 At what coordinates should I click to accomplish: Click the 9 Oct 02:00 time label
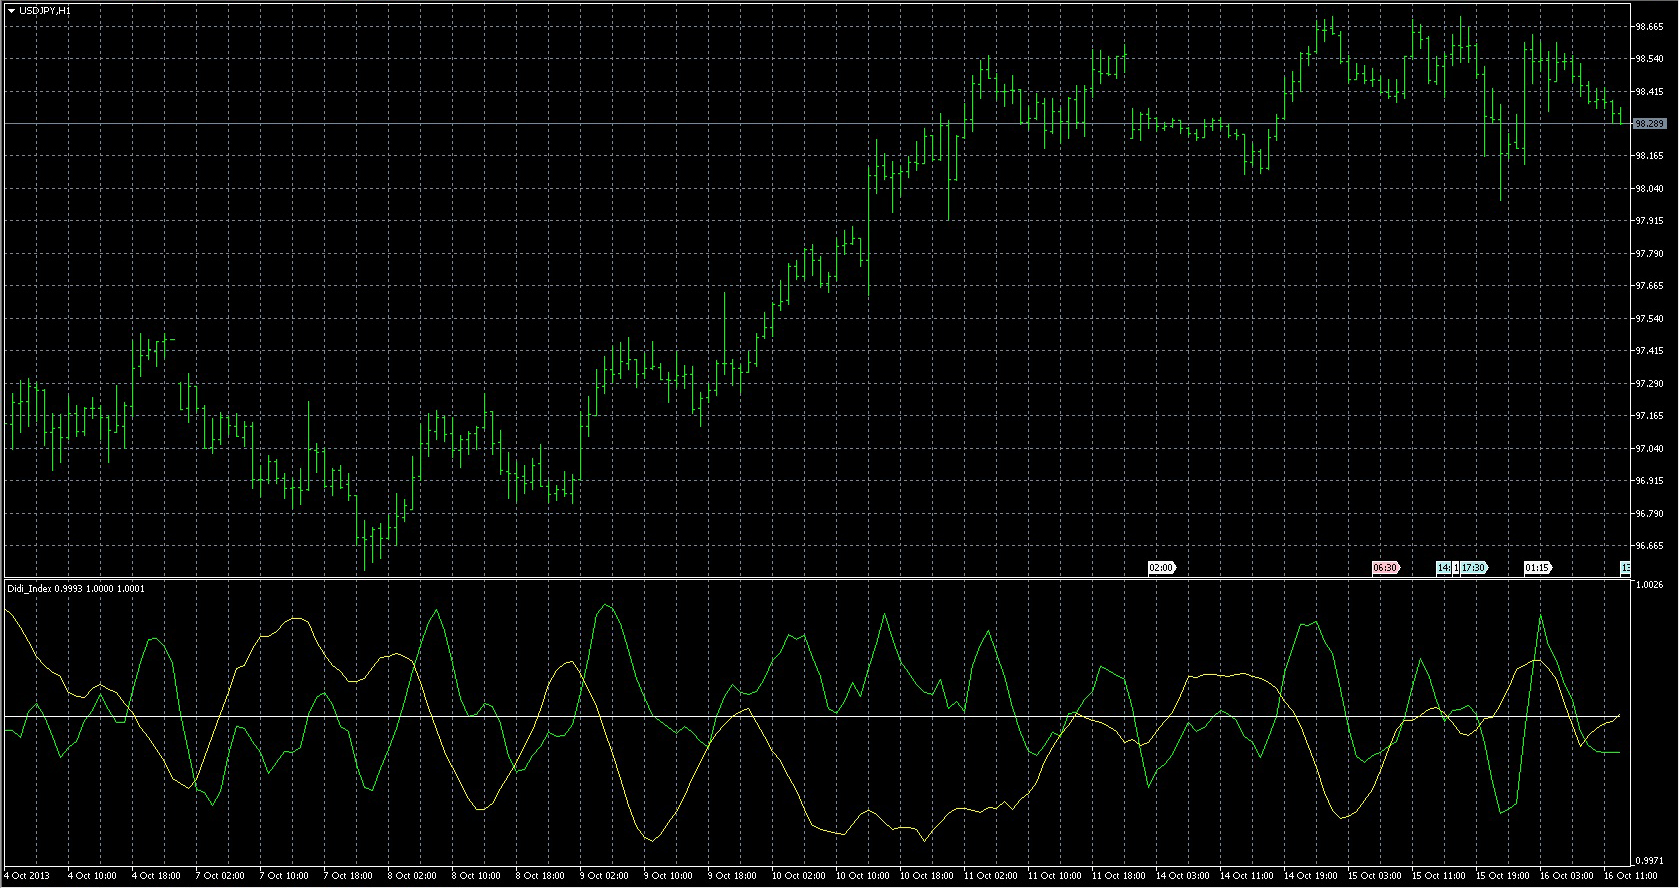tap(604, 876)
